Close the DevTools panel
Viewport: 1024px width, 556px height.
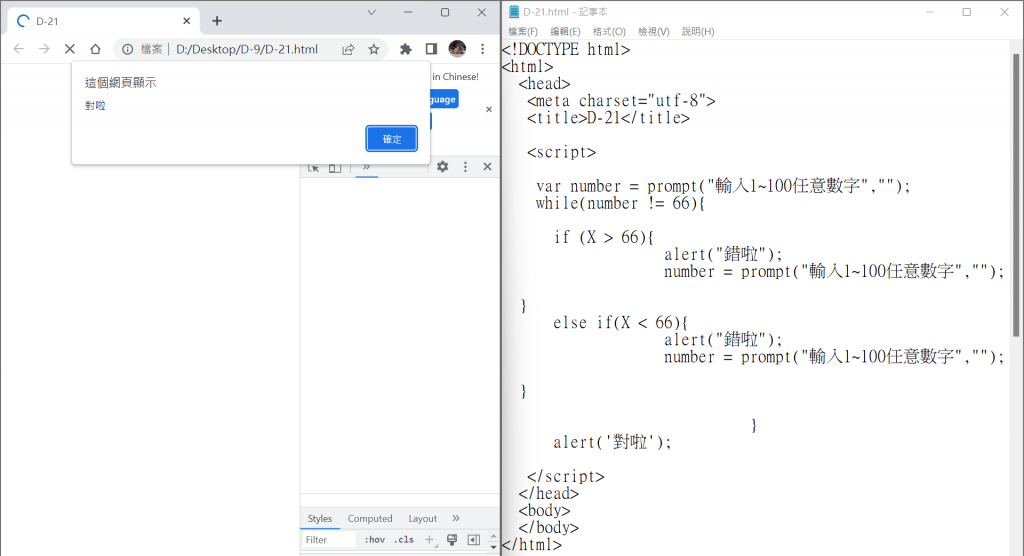click(x=487, y=167)
